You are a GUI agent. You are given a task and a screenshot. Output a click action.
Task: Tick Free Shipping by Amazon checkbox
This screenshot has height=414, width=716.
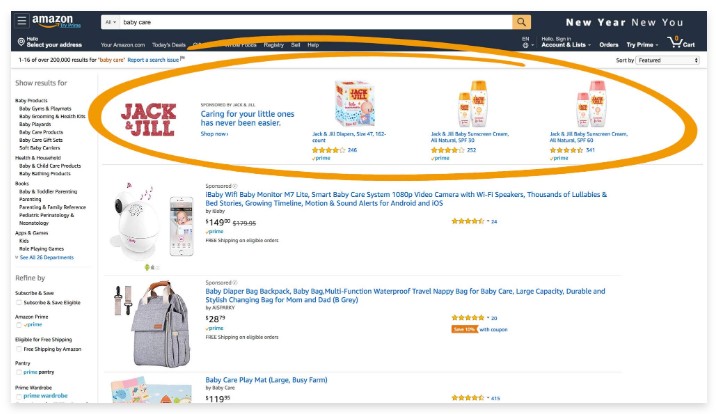pos(19,349)
